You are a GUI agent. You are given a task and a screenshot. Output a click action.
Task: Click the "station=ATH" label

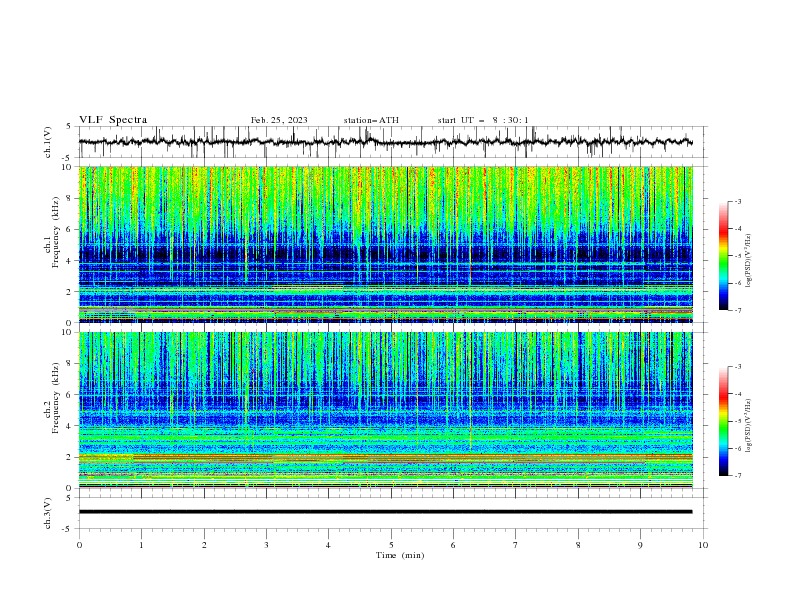coord(371,120)
